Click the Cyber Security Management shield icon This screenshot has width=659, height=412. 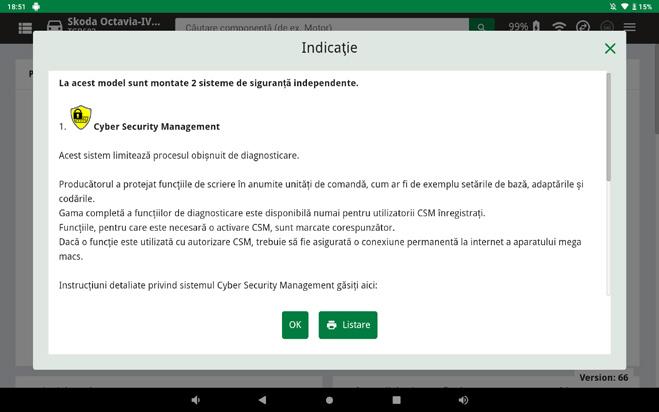(81, 117)
